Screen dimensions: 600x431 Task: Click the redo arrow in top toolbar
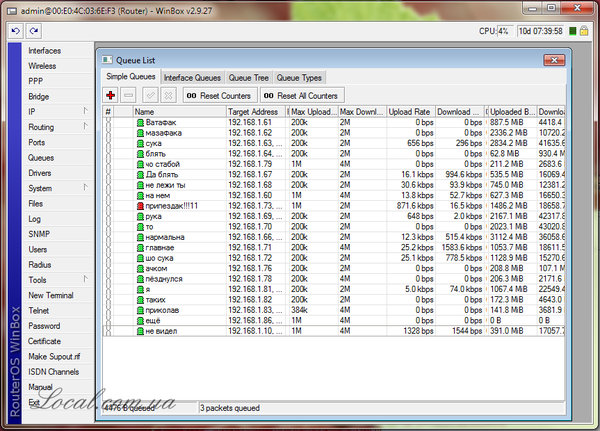(x=31, y=31)
